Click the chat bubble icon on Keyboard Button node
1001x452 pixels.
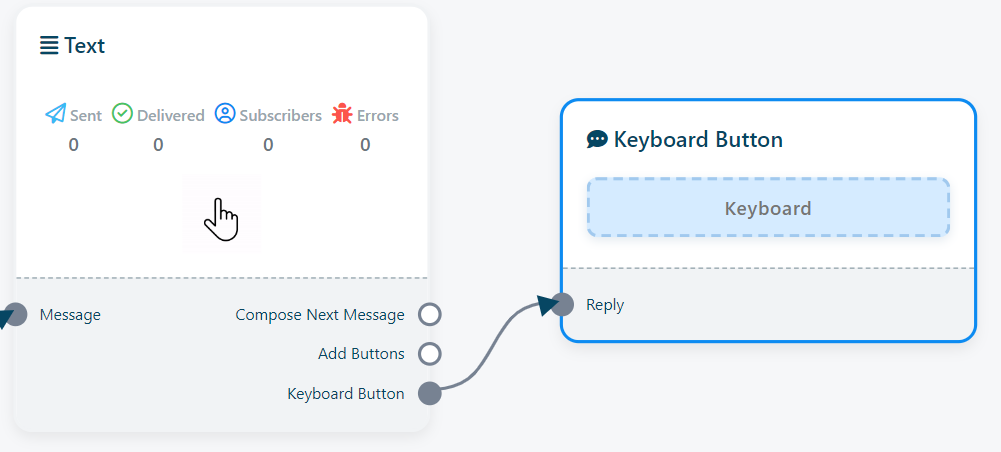click(x=597, y=139)
